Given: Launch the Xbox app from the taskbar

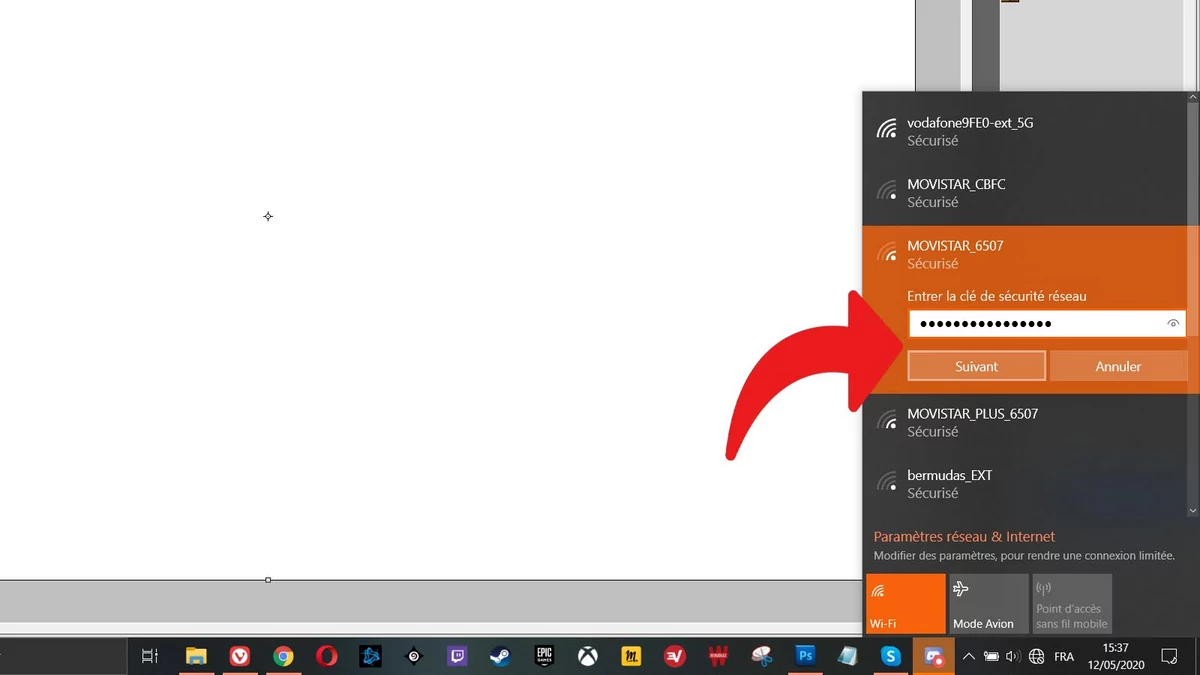Looking at the screenshot, I should click(x=588, y=657).
